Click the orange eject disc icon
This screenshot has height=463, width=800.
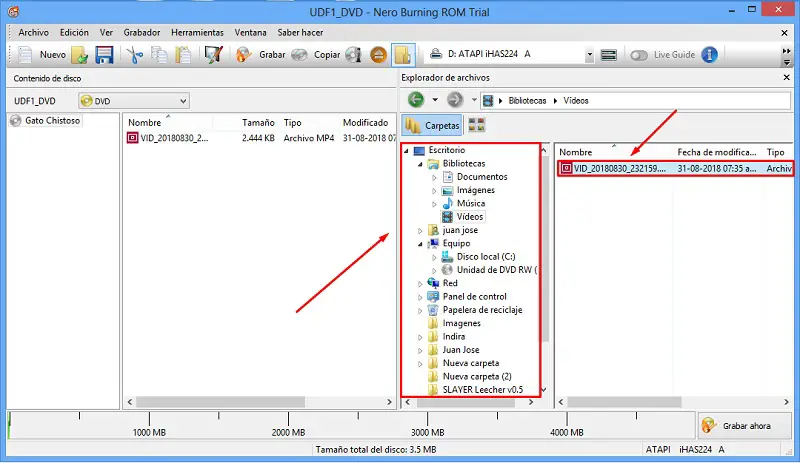pos(378,55)
